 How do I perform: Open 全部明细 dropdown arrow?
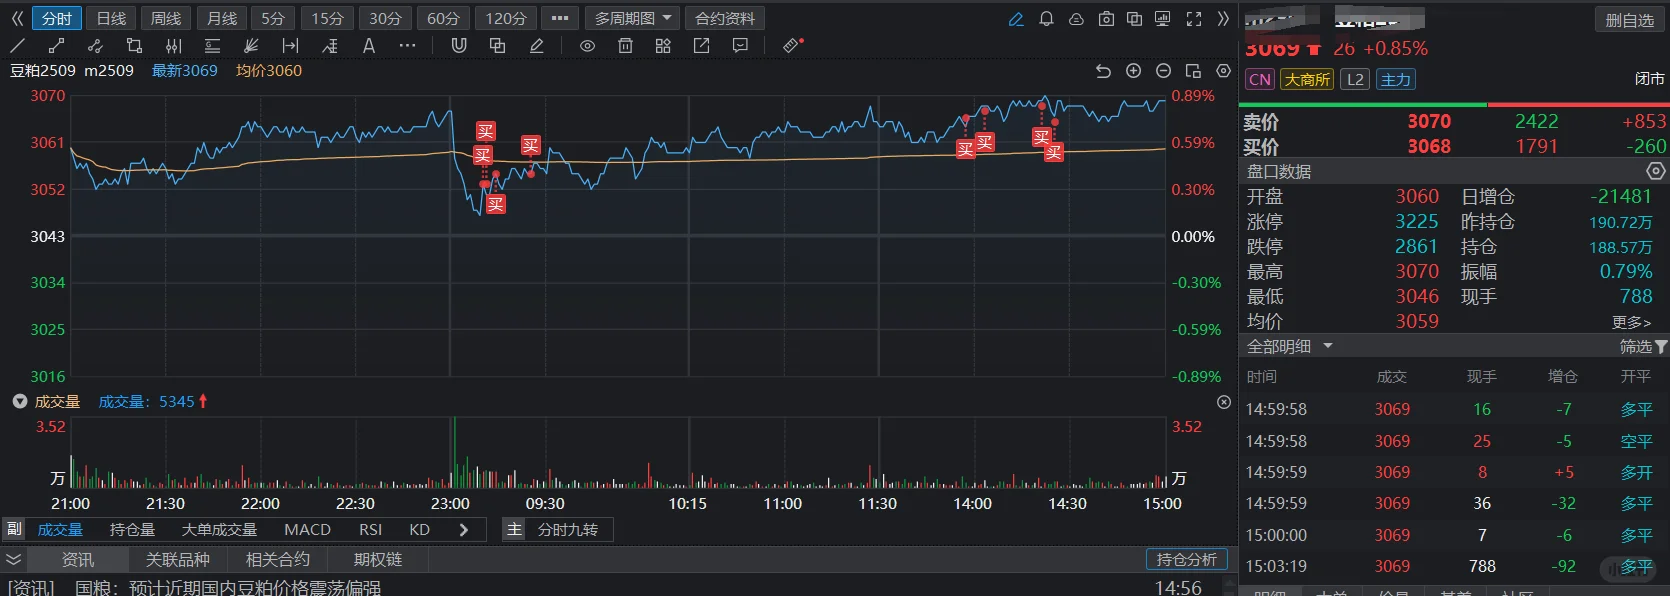tap(1328, 346)
